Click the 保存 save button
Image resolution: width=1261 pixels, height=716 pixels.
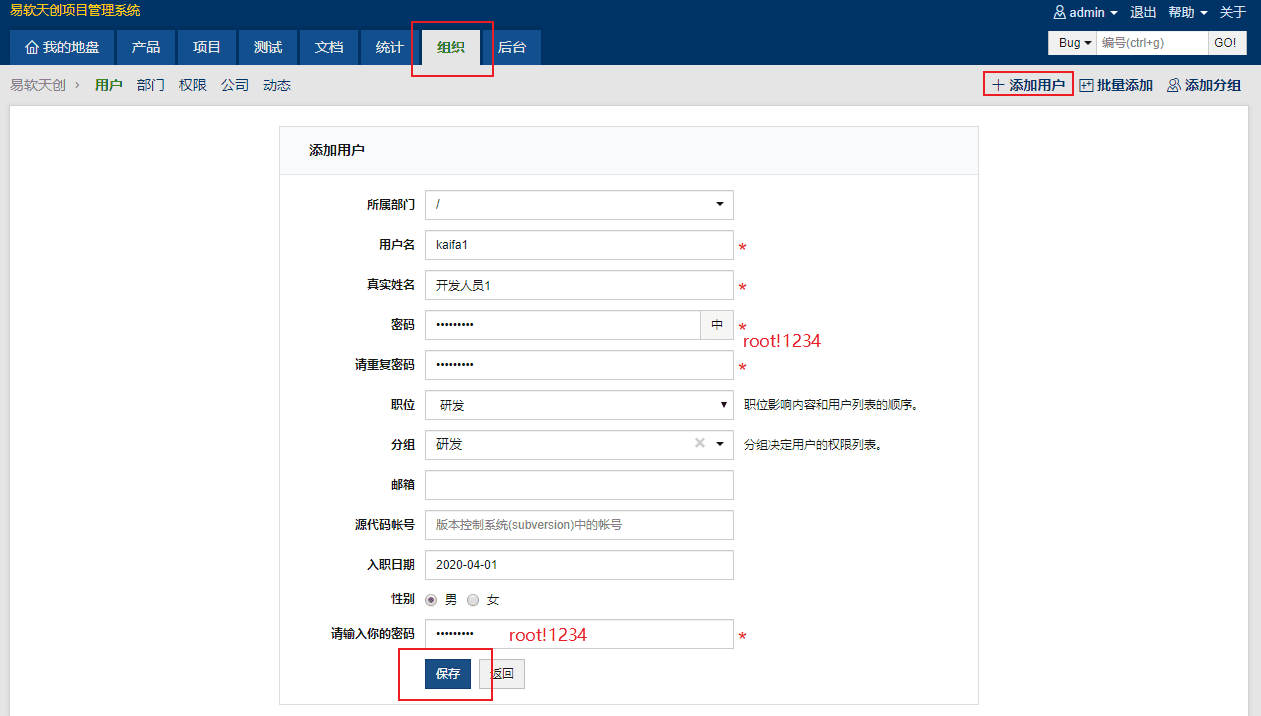click(x=448, y=674)
